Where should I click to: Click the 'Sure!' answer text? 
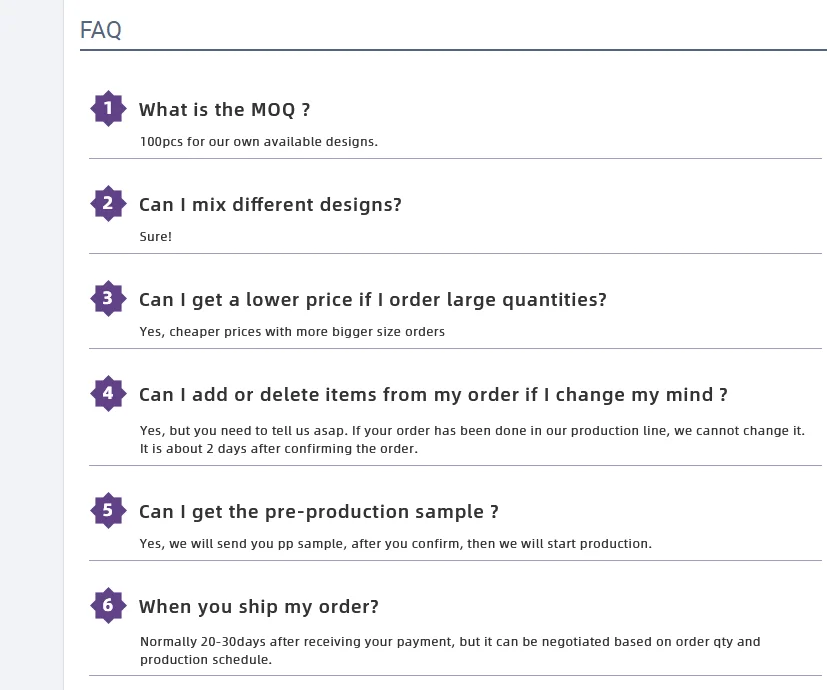point(156,237)
